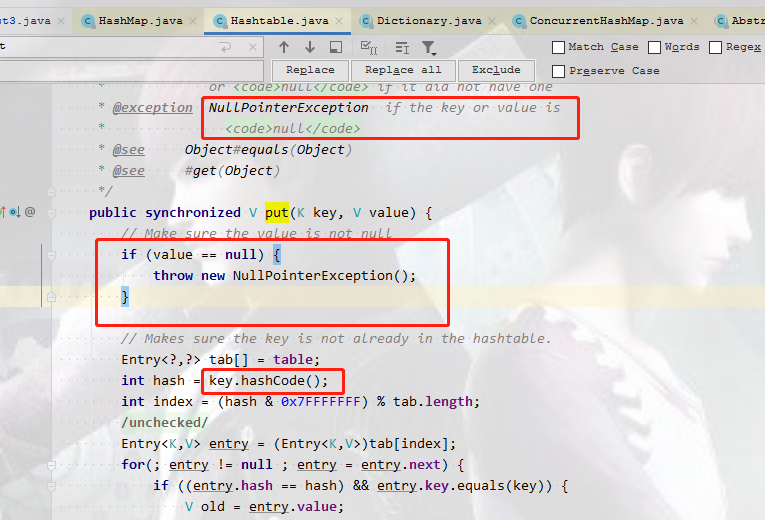The width and height of the screenshot is (765, 520).
Task: Close the ConcurrentHashMap.java tab
Action: (x=694, y=21)
